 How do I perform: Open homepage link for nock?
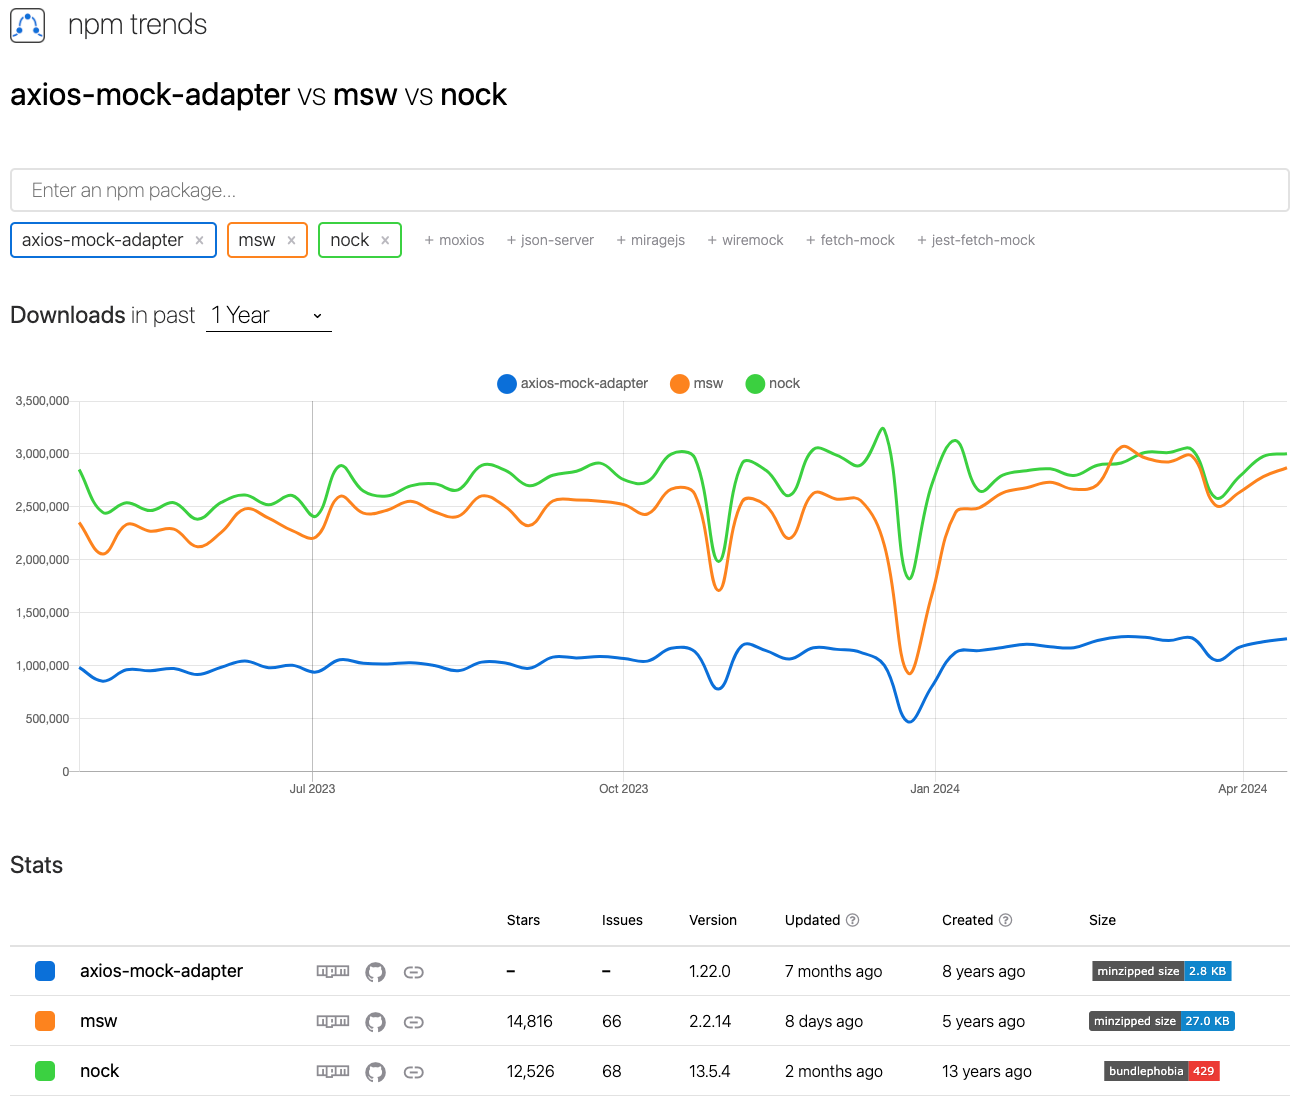tap(413, 1071)
